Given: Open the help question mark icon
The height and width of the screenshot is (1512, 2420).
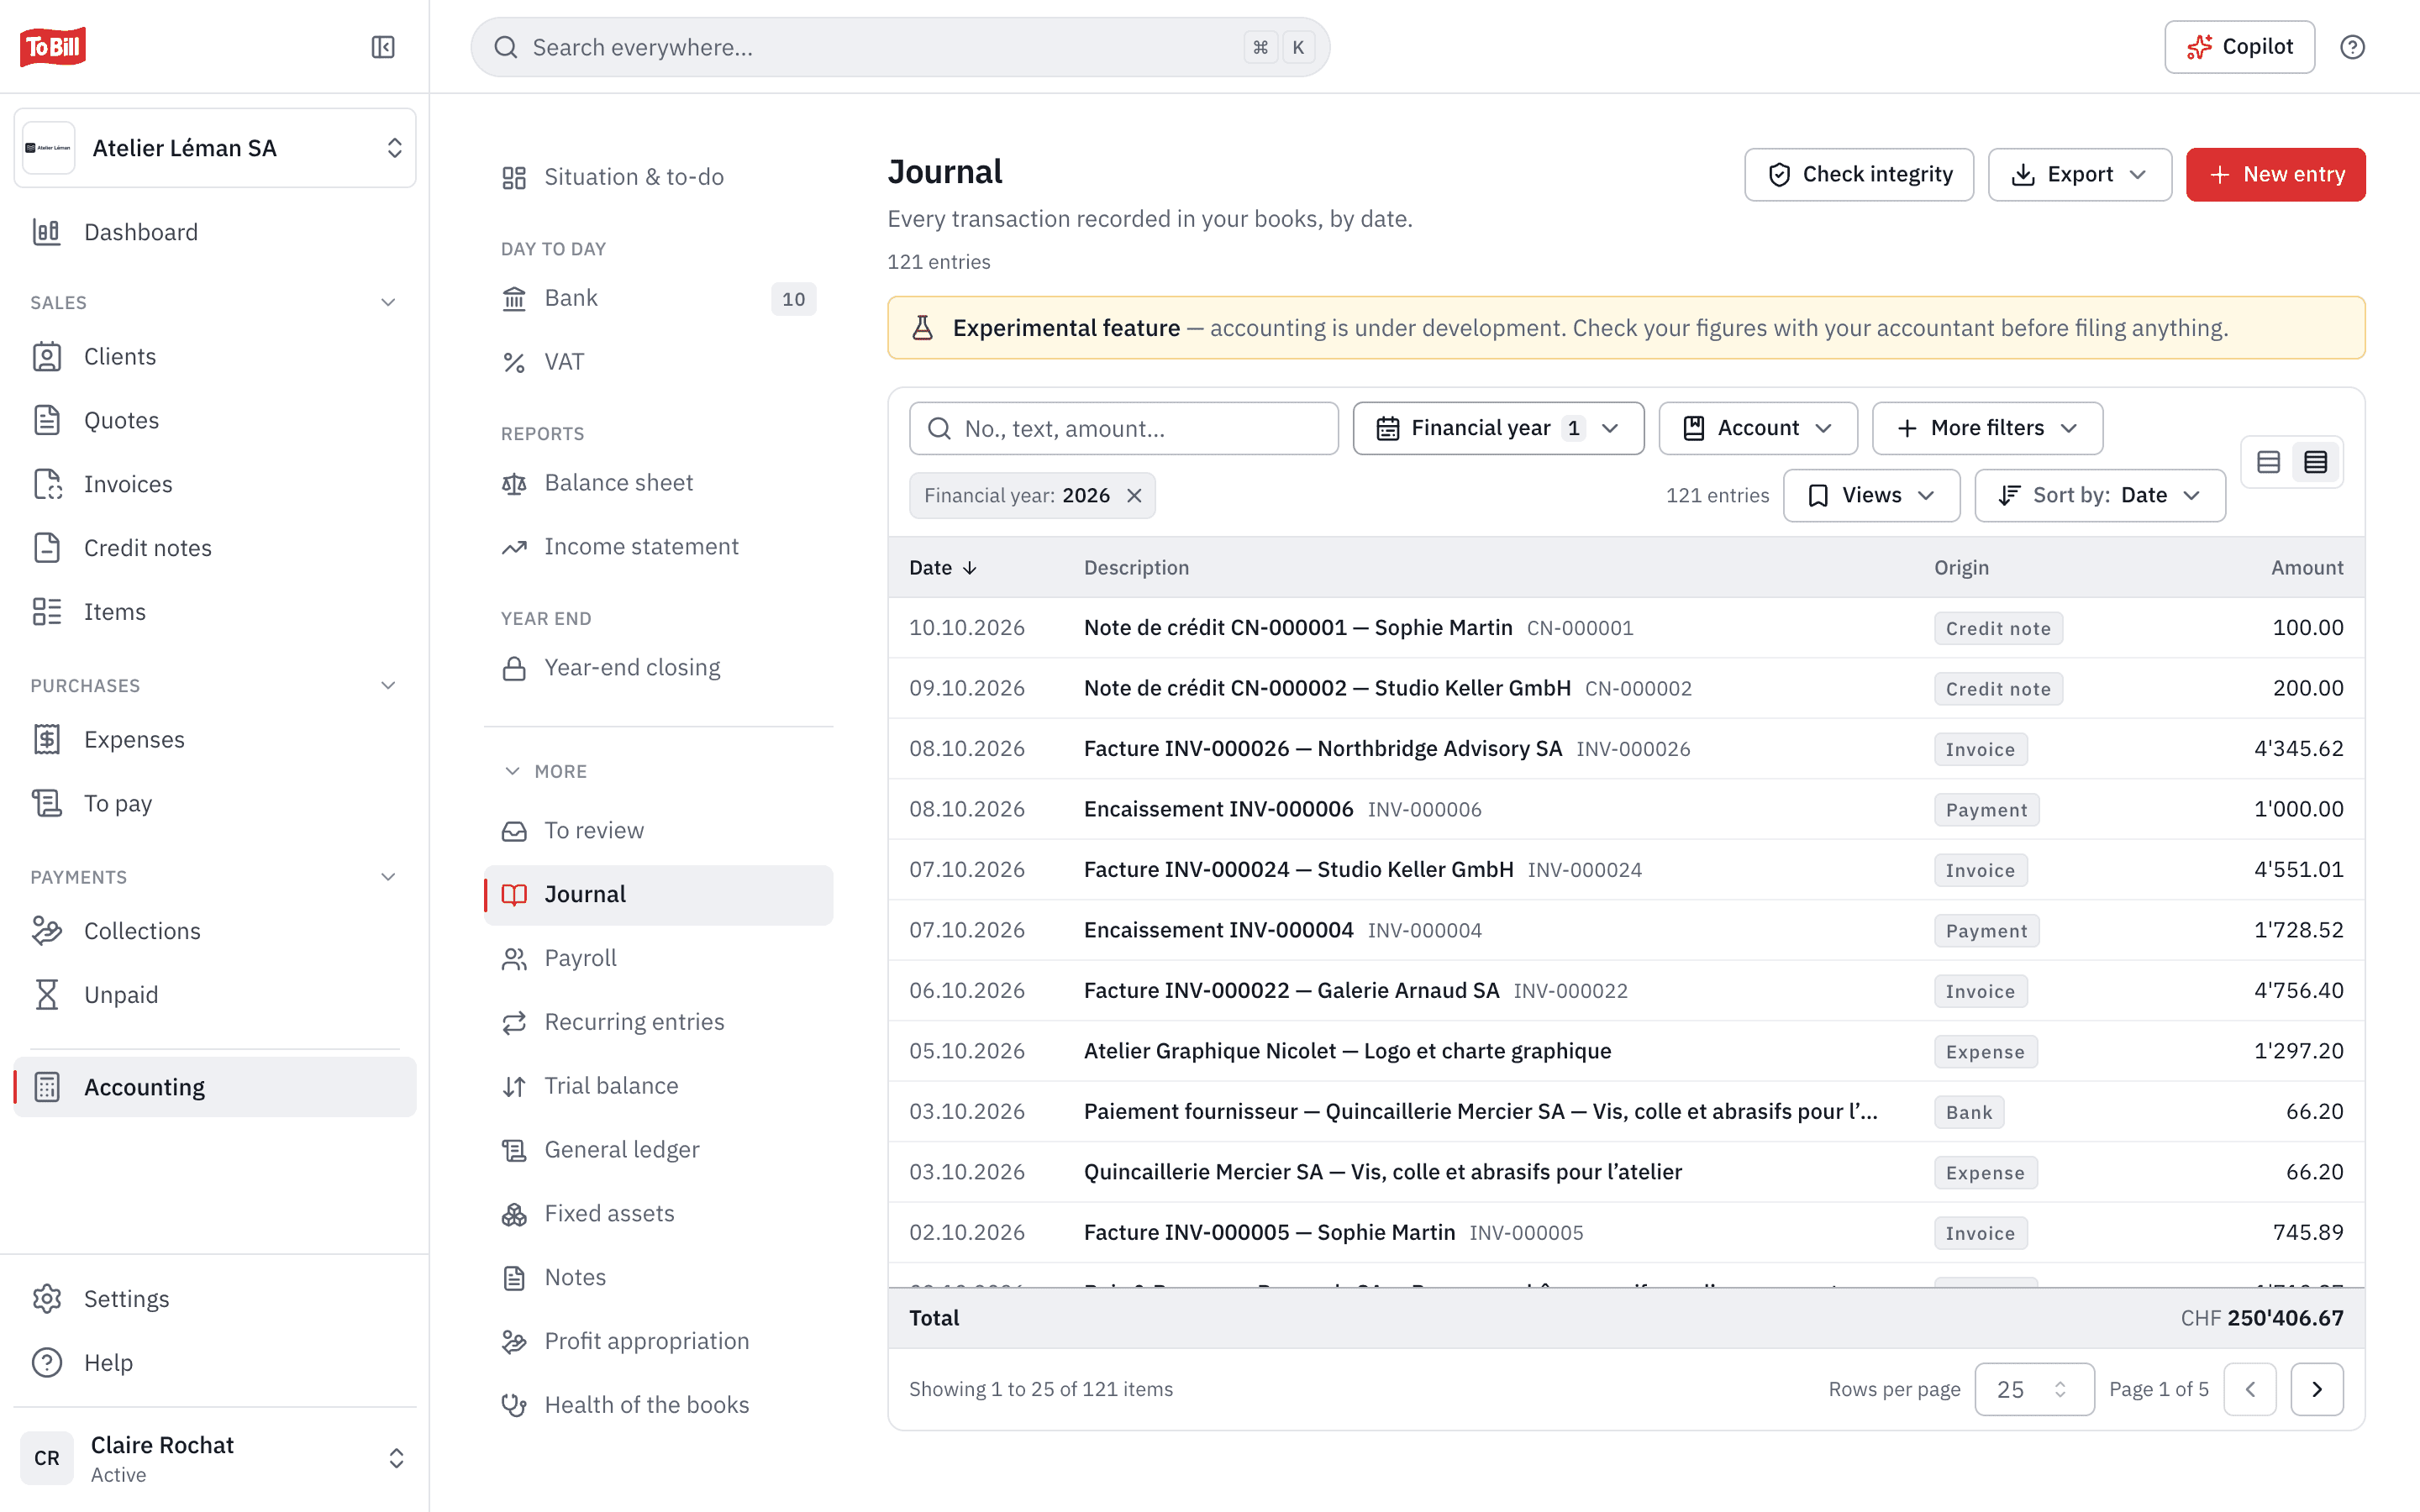Looking at the screenshot, I should [x=2352, y=47].
